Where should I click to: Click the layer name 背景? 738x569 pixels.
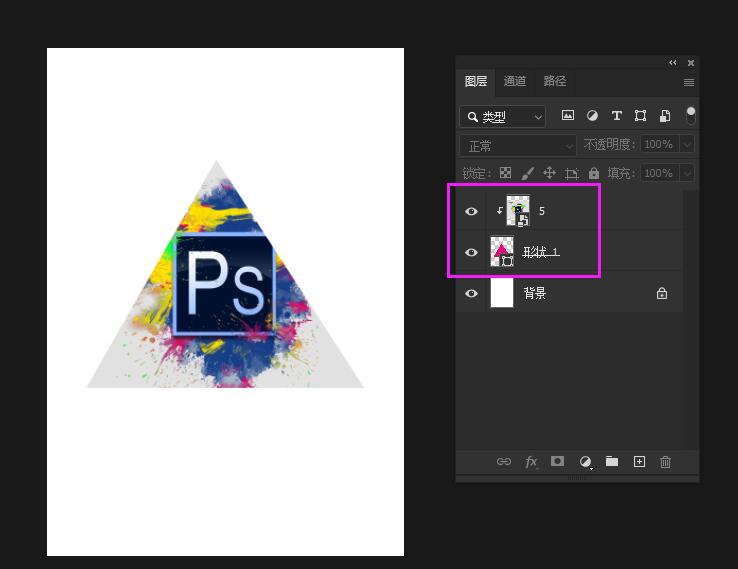[x=535, y=293]
